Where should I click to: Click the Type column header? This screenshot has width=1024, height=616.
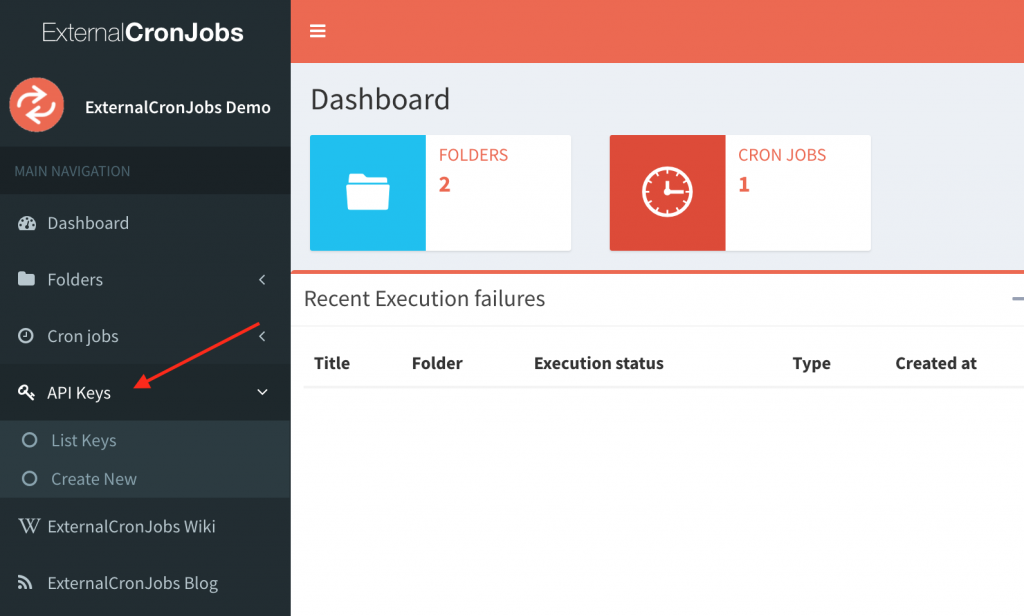tap(812, 363)
